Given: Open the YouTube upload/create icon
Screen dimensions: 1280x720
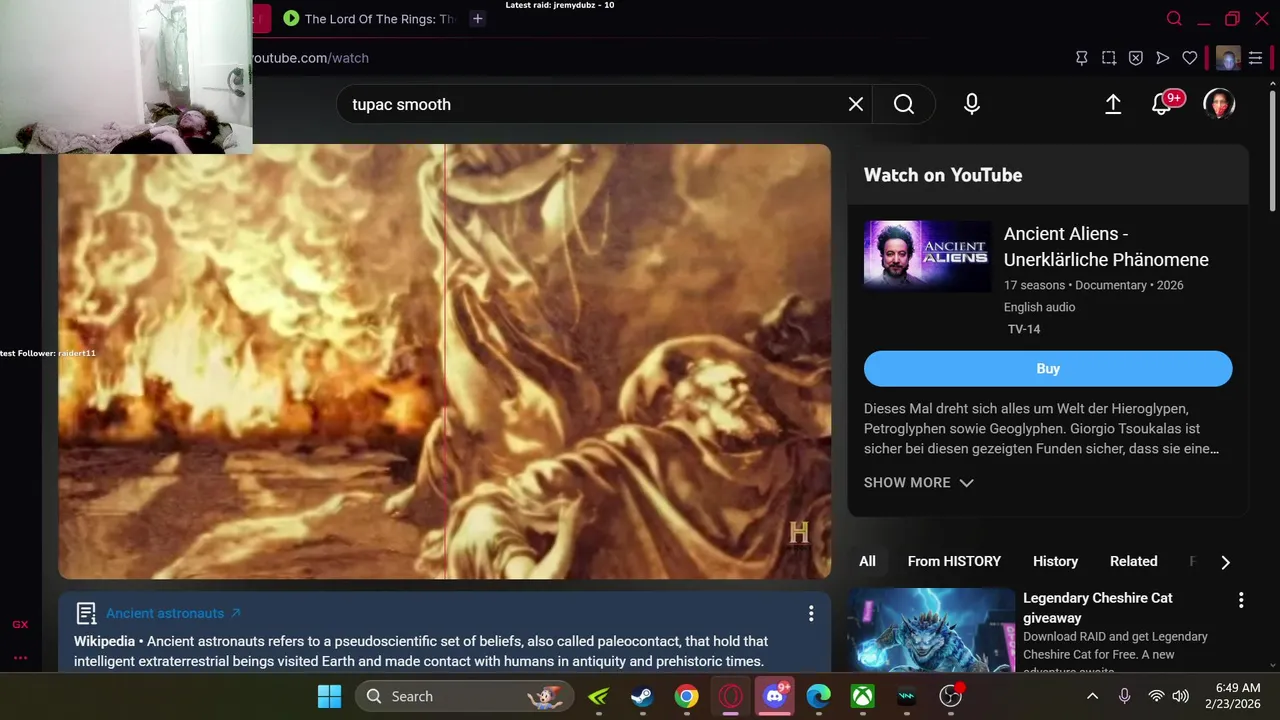Looking at the screenshot, I should pyautogui.click(x=1113, y=104).
